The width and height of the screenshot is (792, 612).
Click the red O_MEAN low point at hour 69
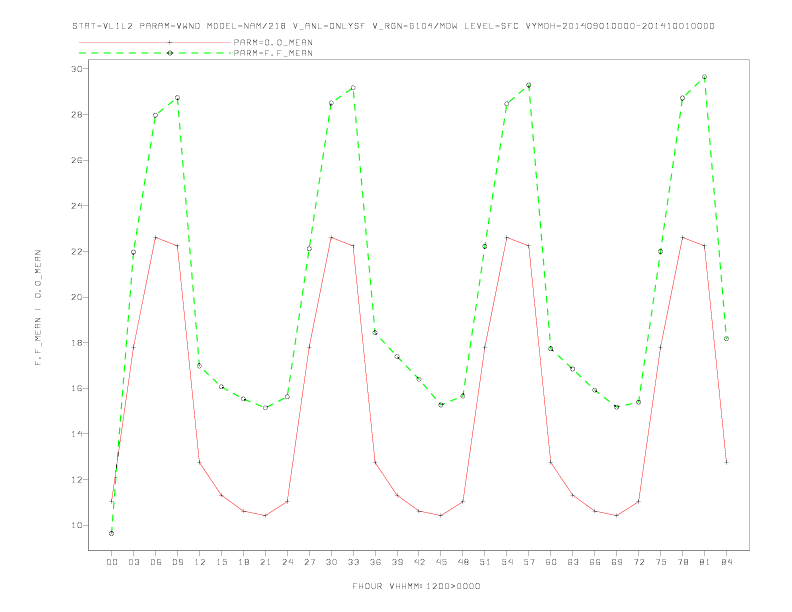(617, 516)
